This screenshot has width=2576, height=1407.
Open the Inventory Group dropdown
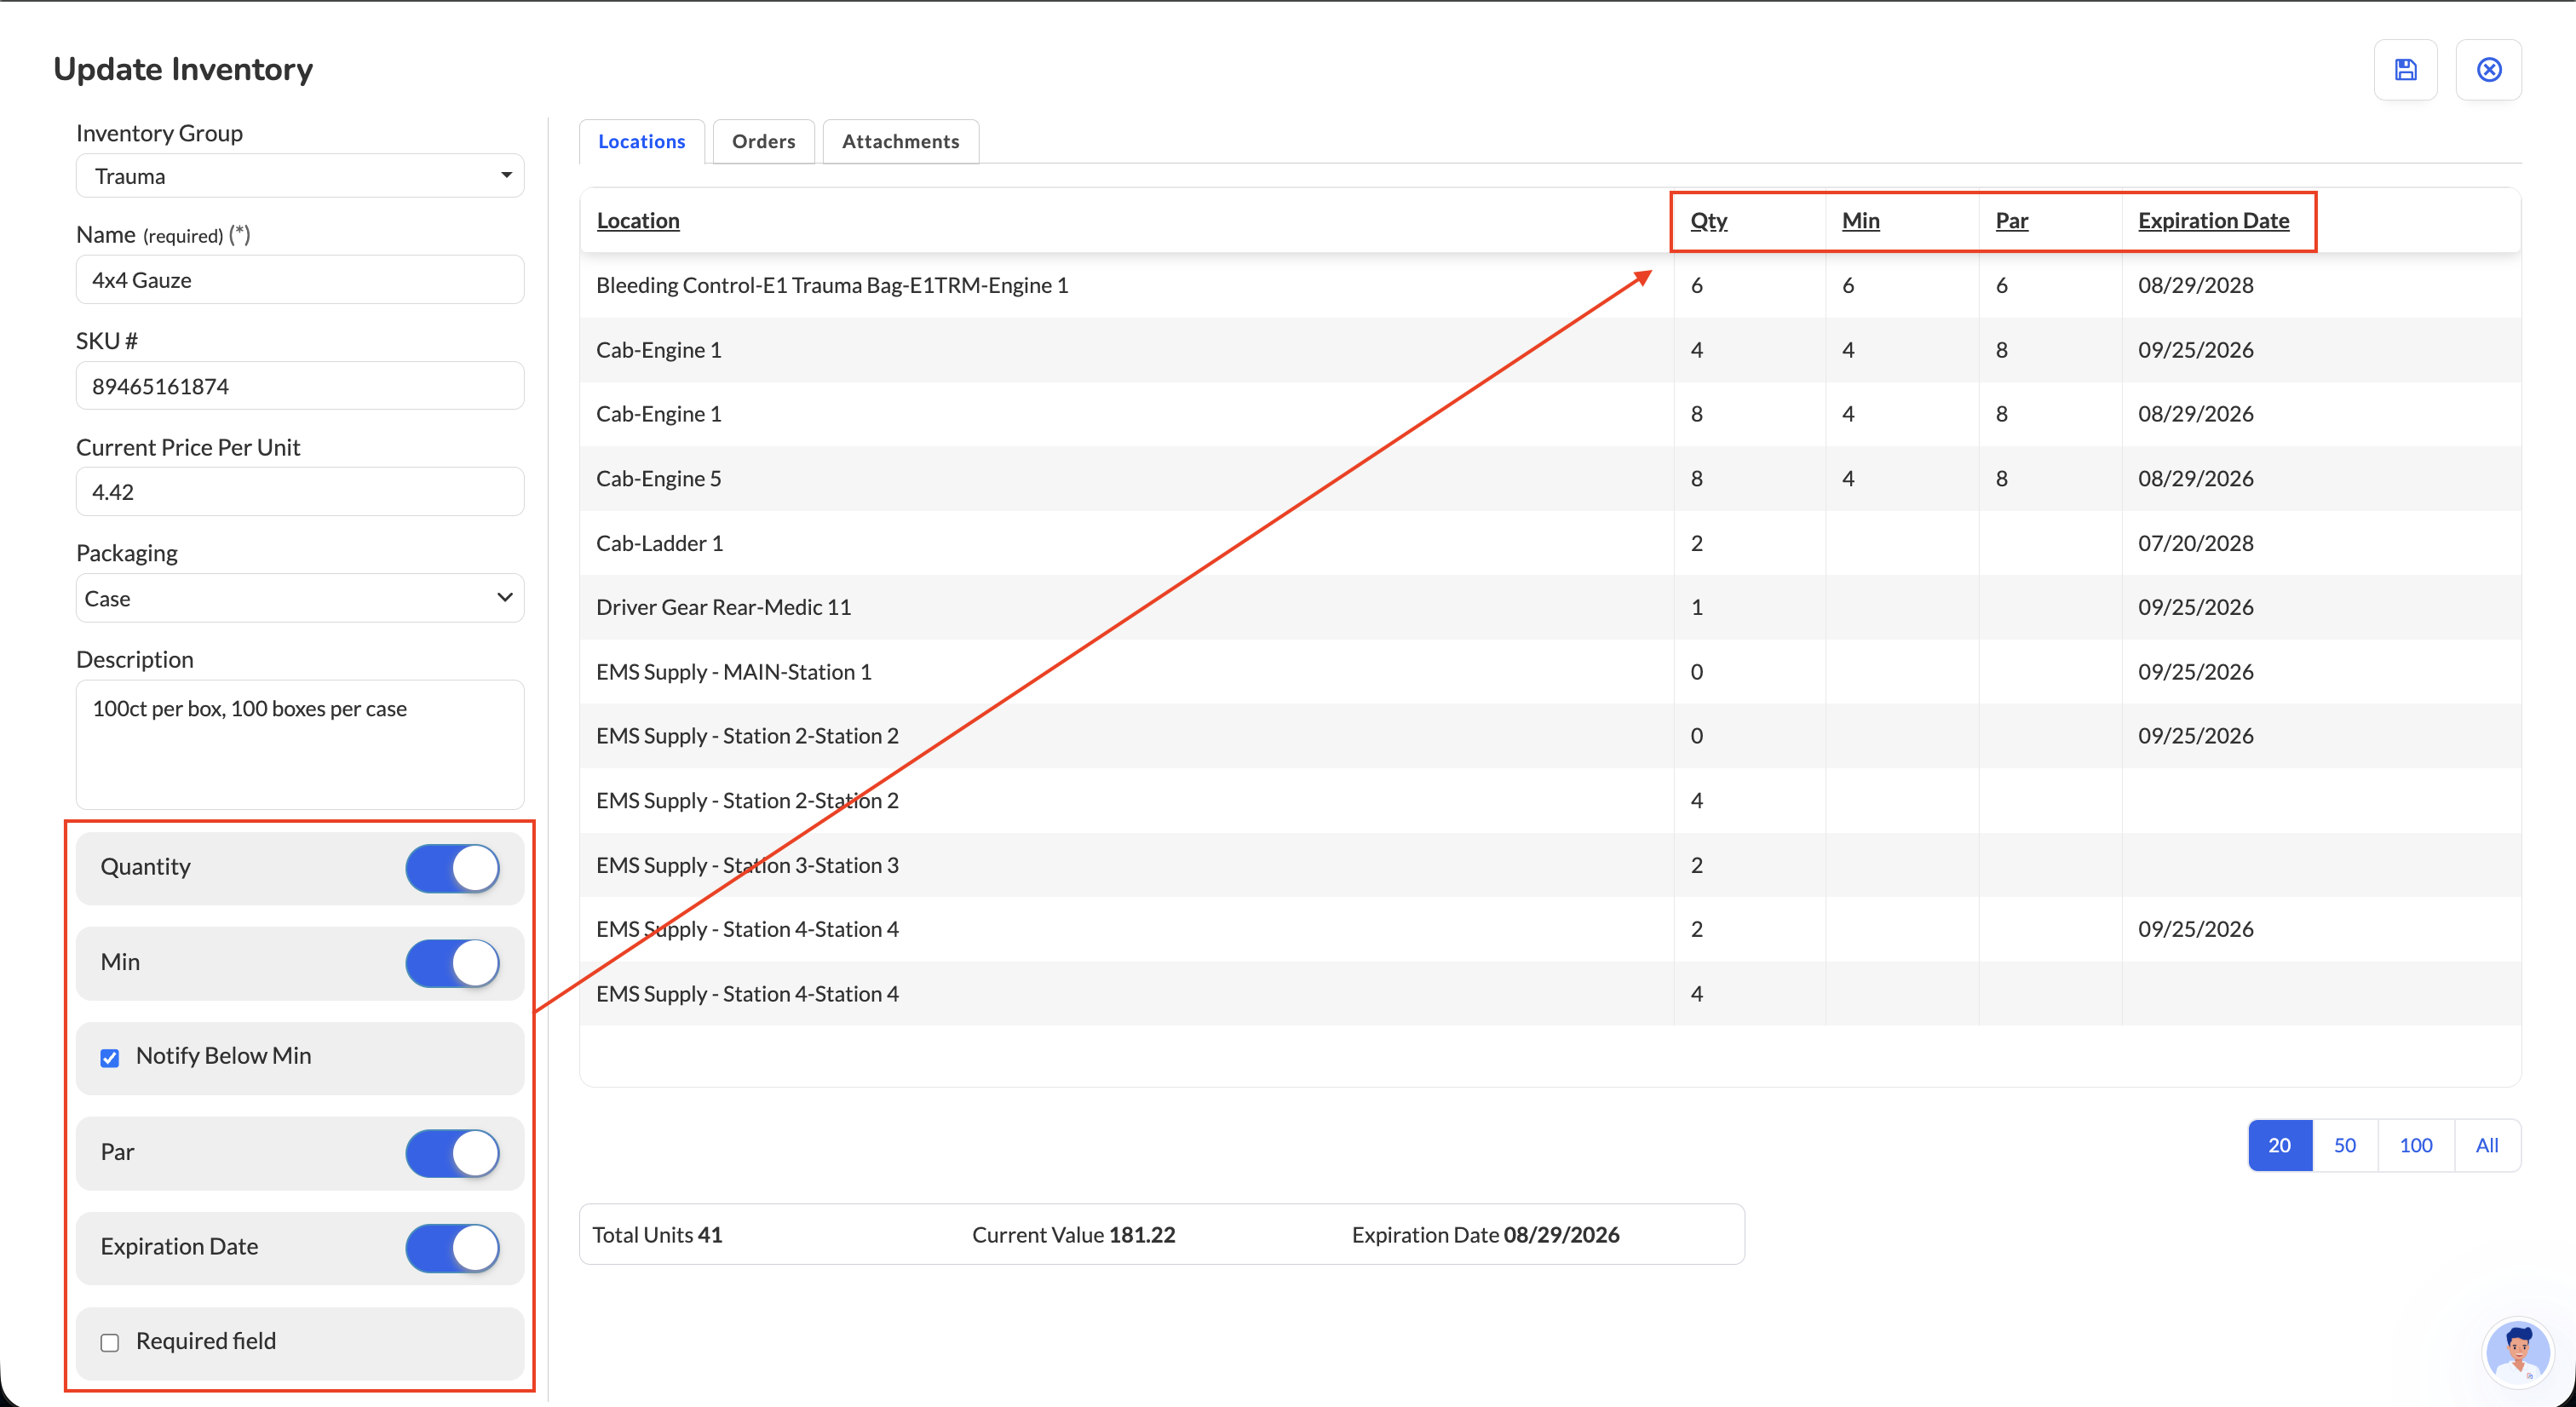pyautogui.click(x=300, y=176)
